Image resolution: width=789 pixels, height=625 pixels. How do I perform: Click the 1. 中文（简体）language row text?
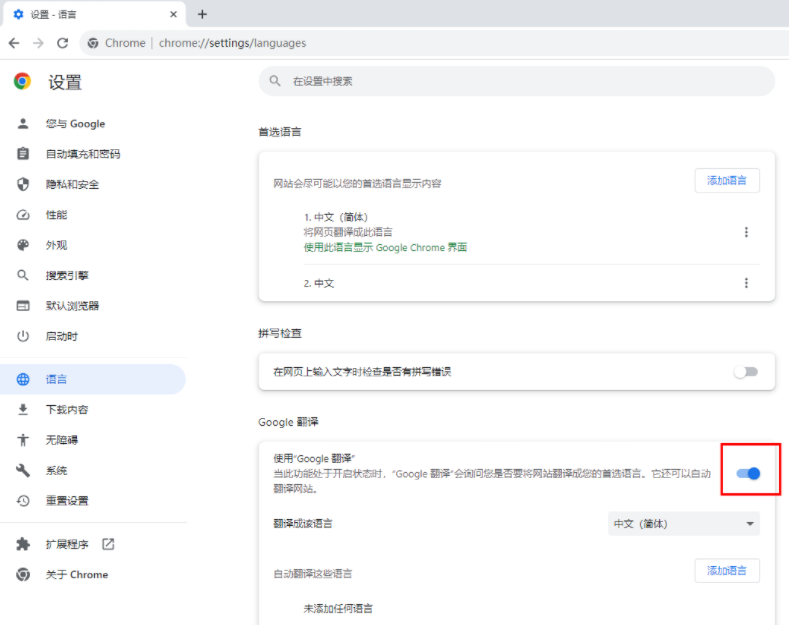coord(336,217)
